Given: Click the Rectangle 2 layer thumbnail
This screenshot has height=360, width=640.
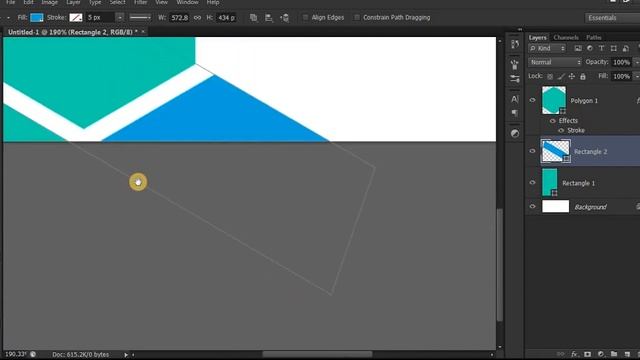Looking at the screenshot, I should (555, 151).
